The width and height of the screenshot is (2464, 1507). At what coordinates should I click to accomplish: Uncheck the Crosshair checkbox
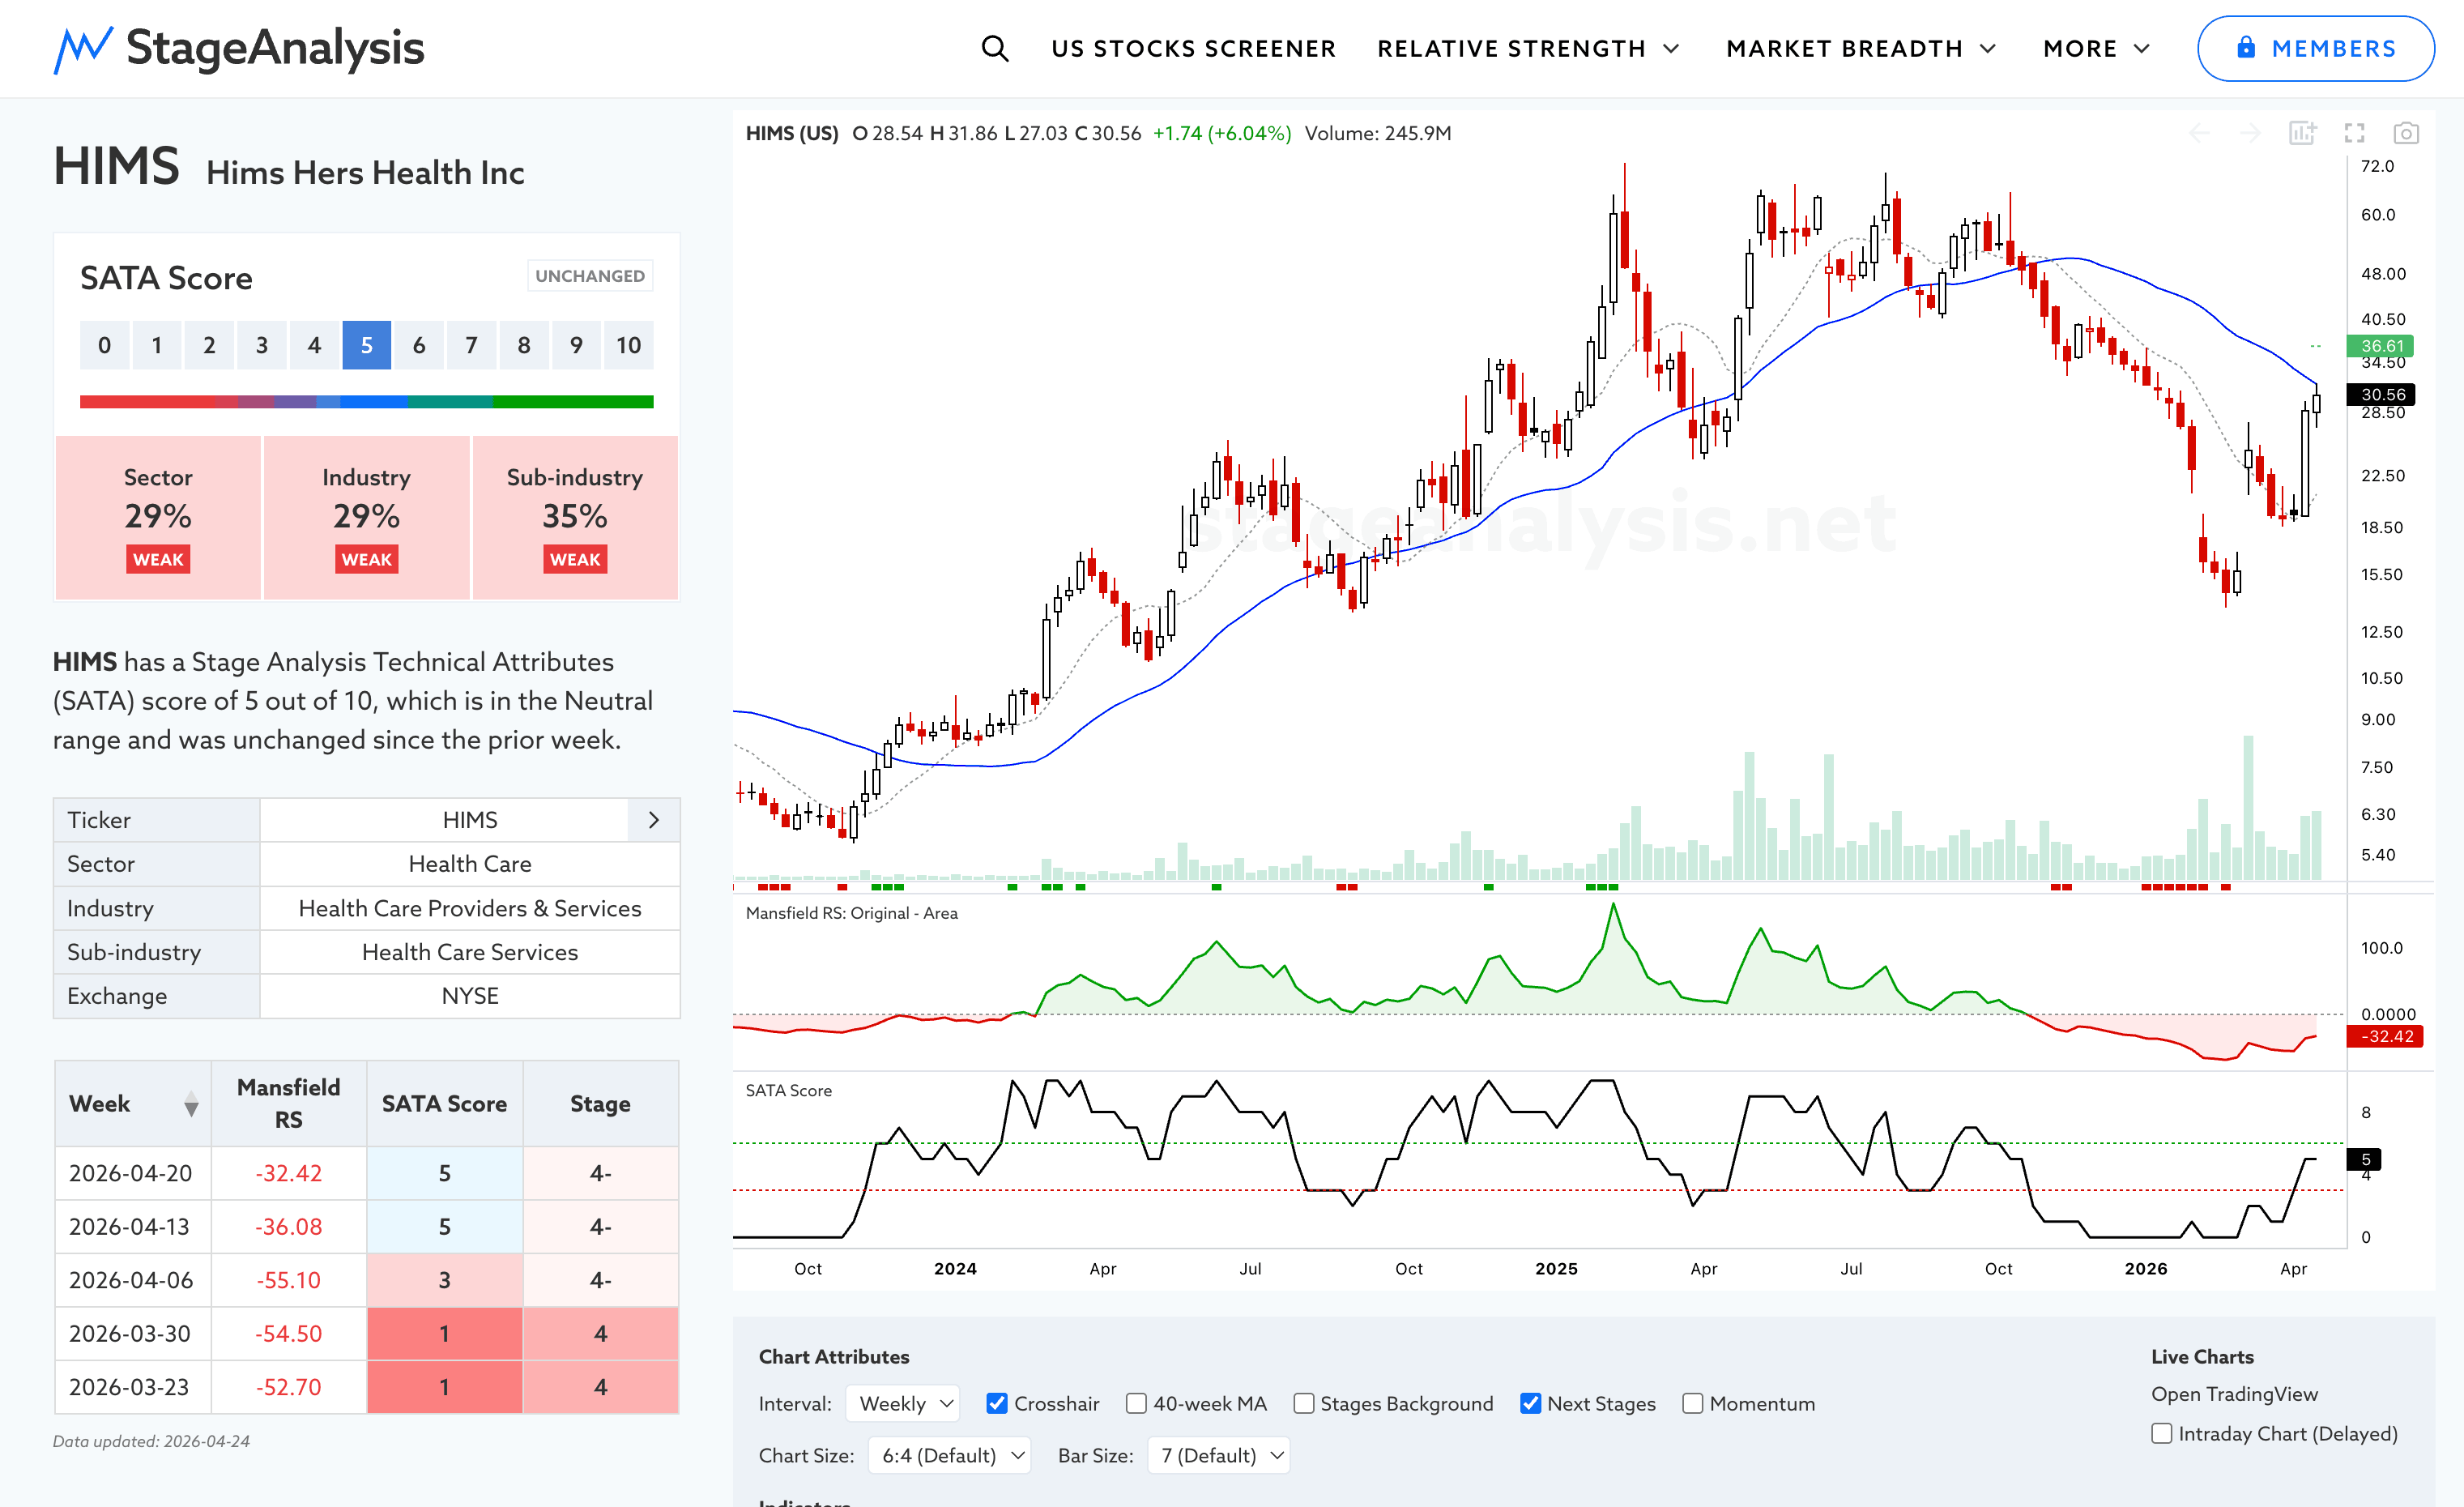996,1403
